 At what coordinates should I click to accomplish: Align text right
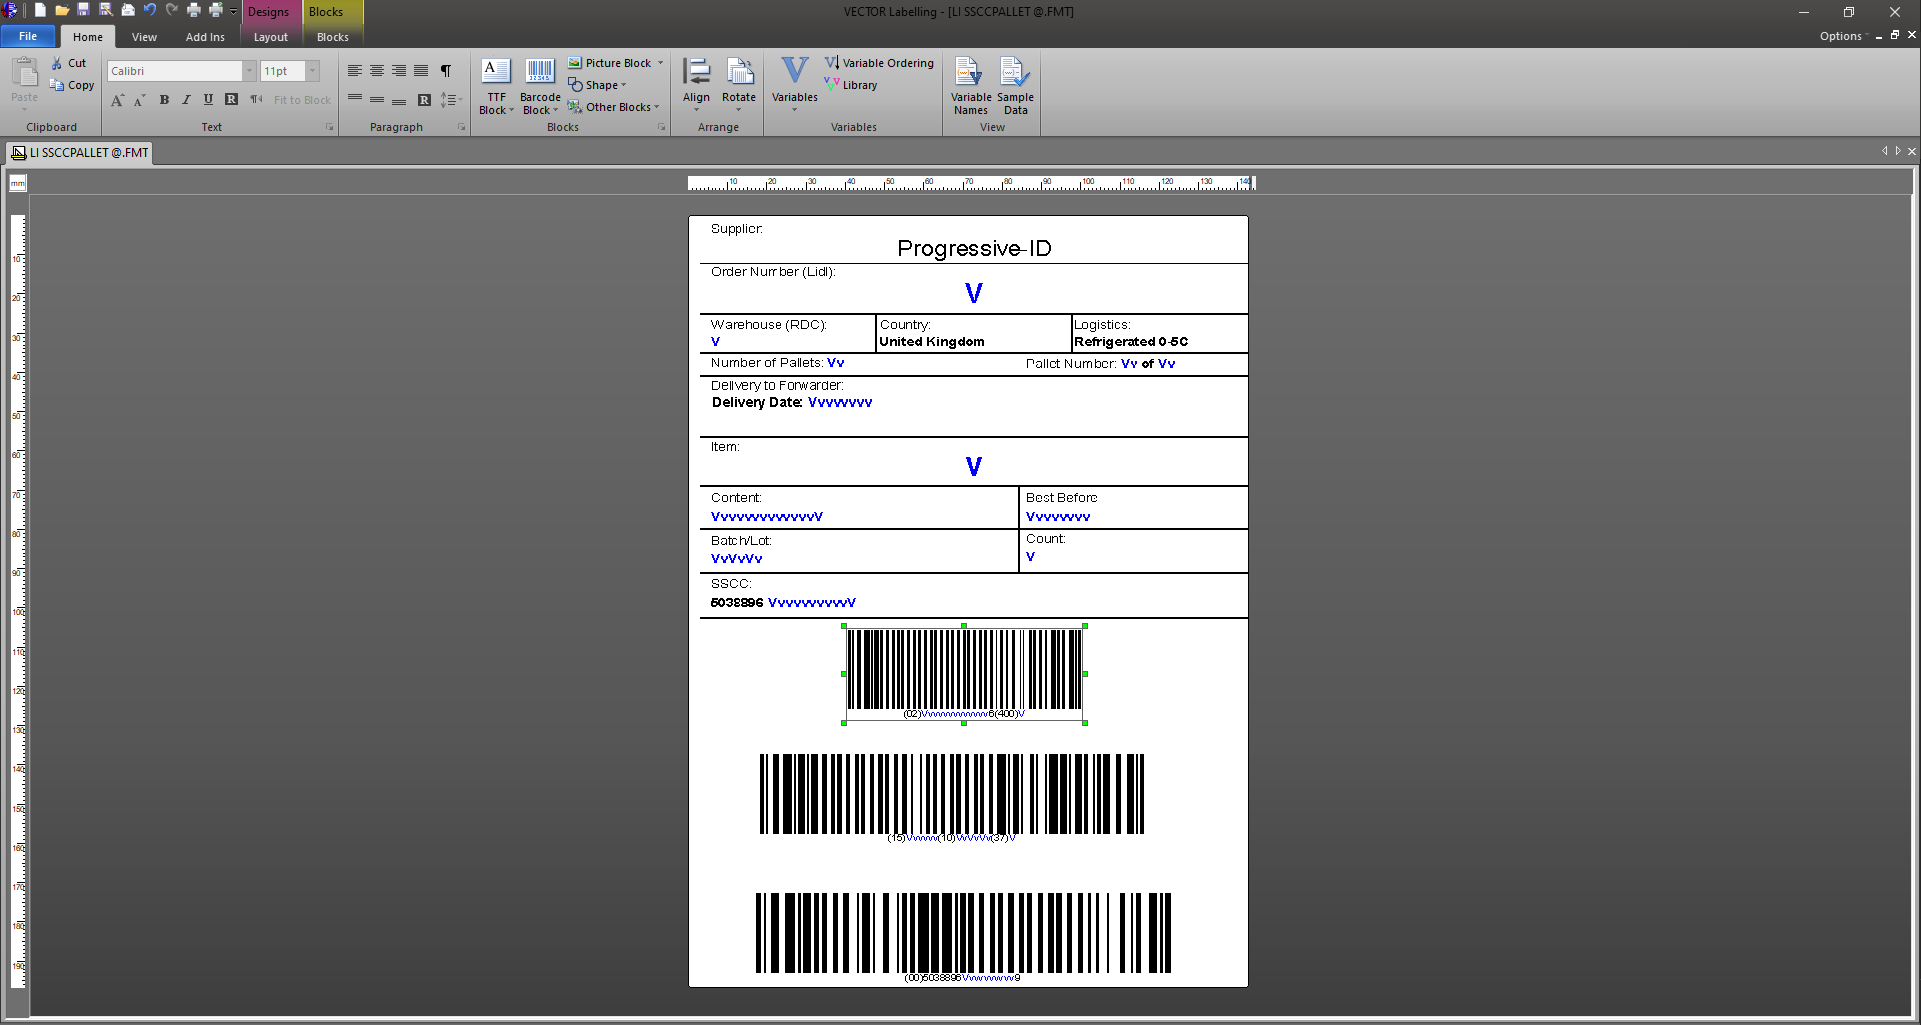pos(399,71)
